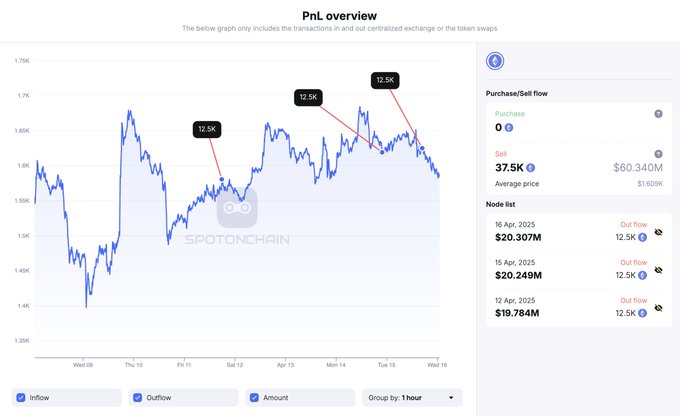Open the Group by 1 hour dropdown
The height and width of the screenshot is (416, 680).
click(410, 397)
